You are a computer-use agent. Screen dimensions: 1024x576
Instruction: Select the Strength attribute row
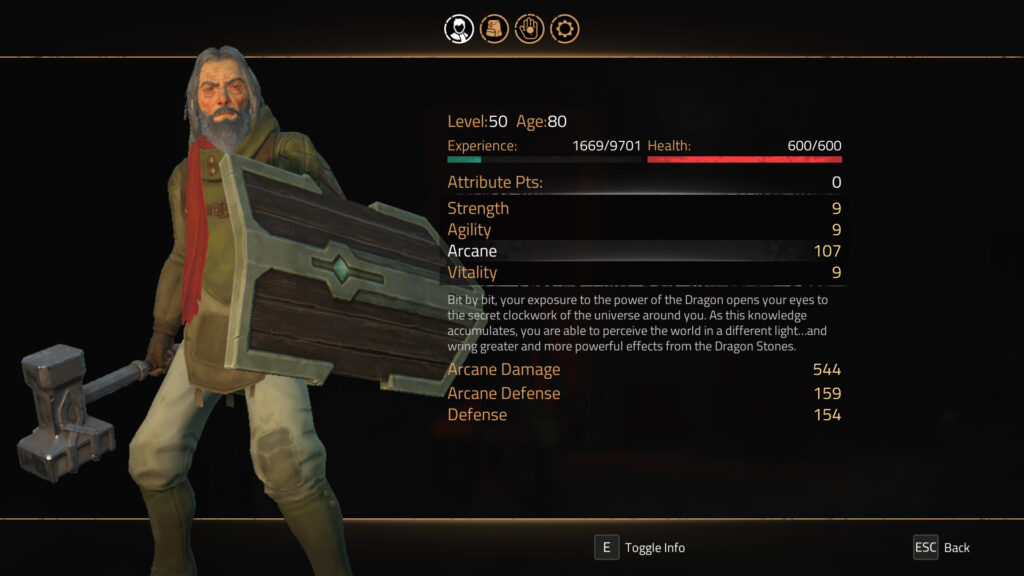644,208
